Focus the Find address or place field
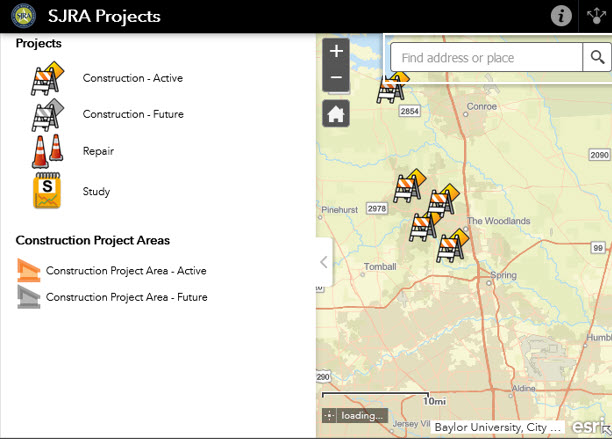Viewport: 612px width, 439px height. point(486,57)
